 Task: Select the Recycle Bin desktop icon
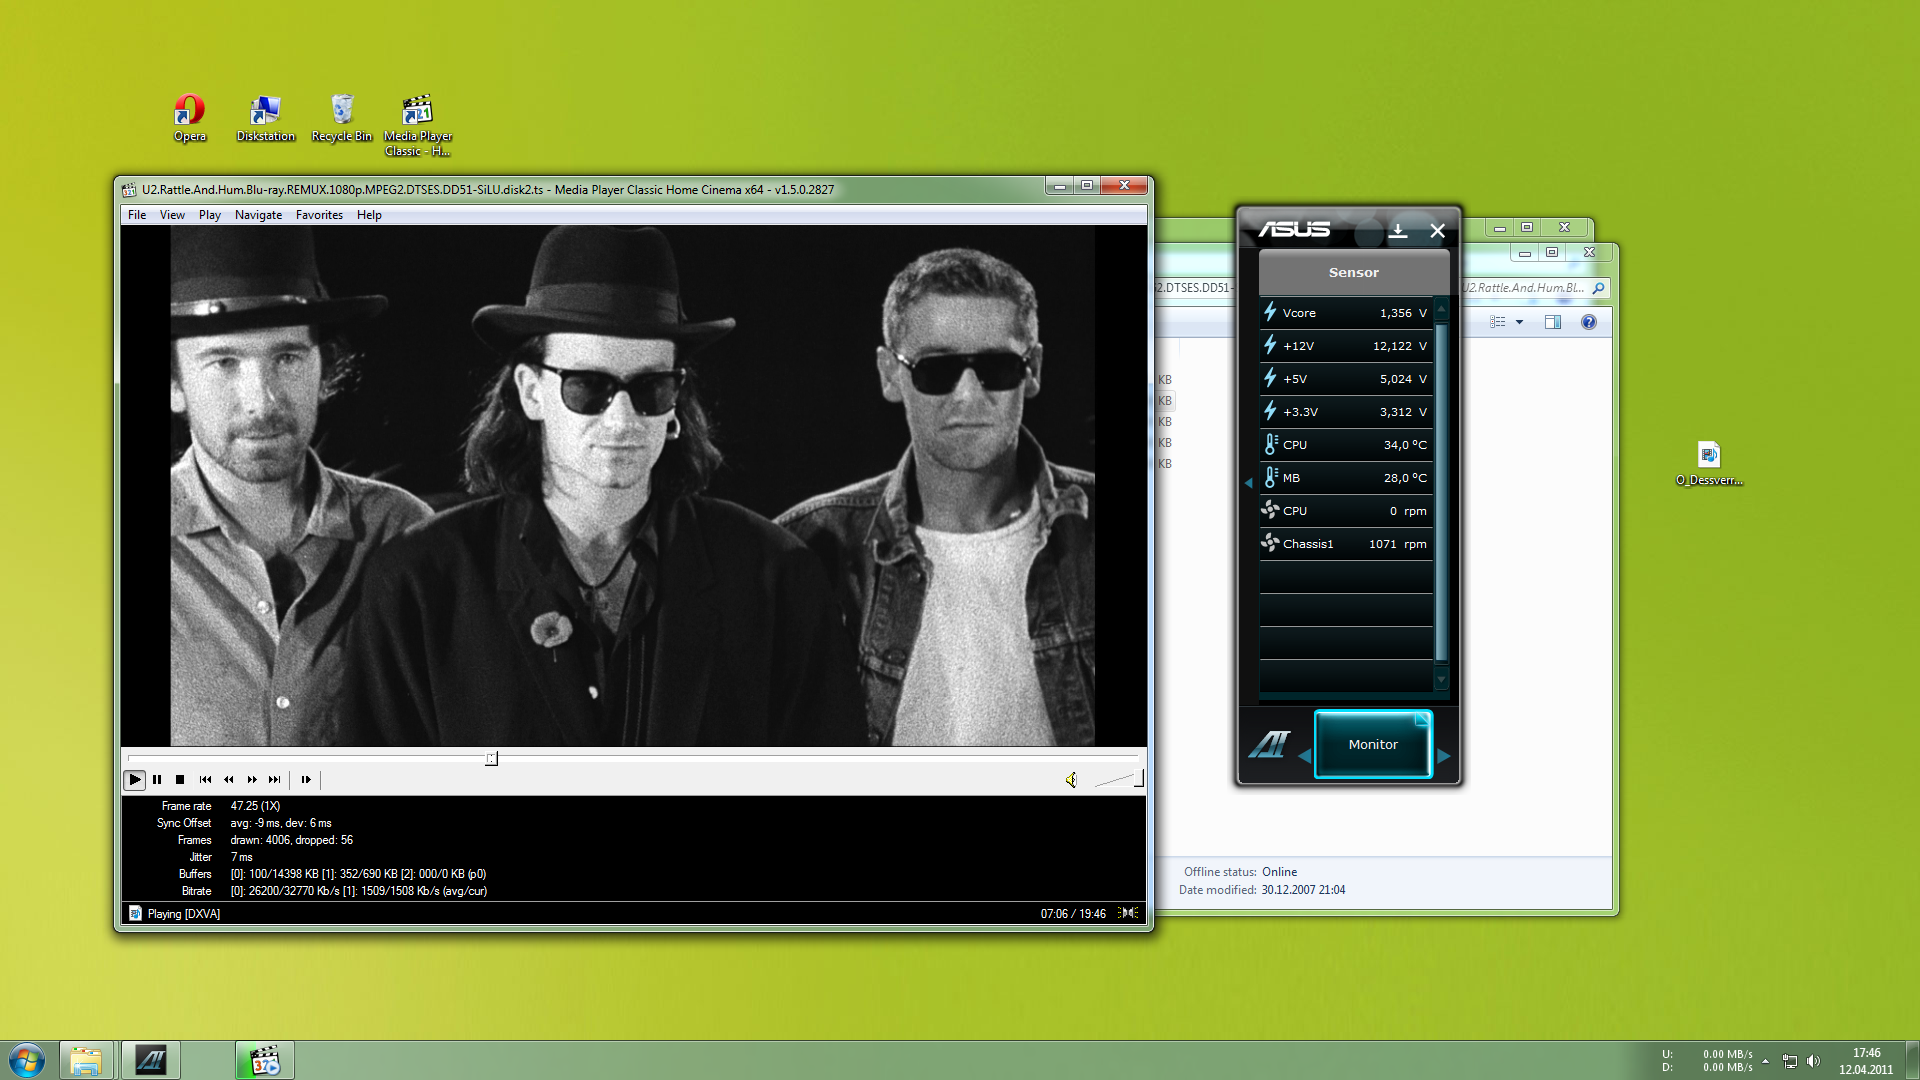coord(341,118)
